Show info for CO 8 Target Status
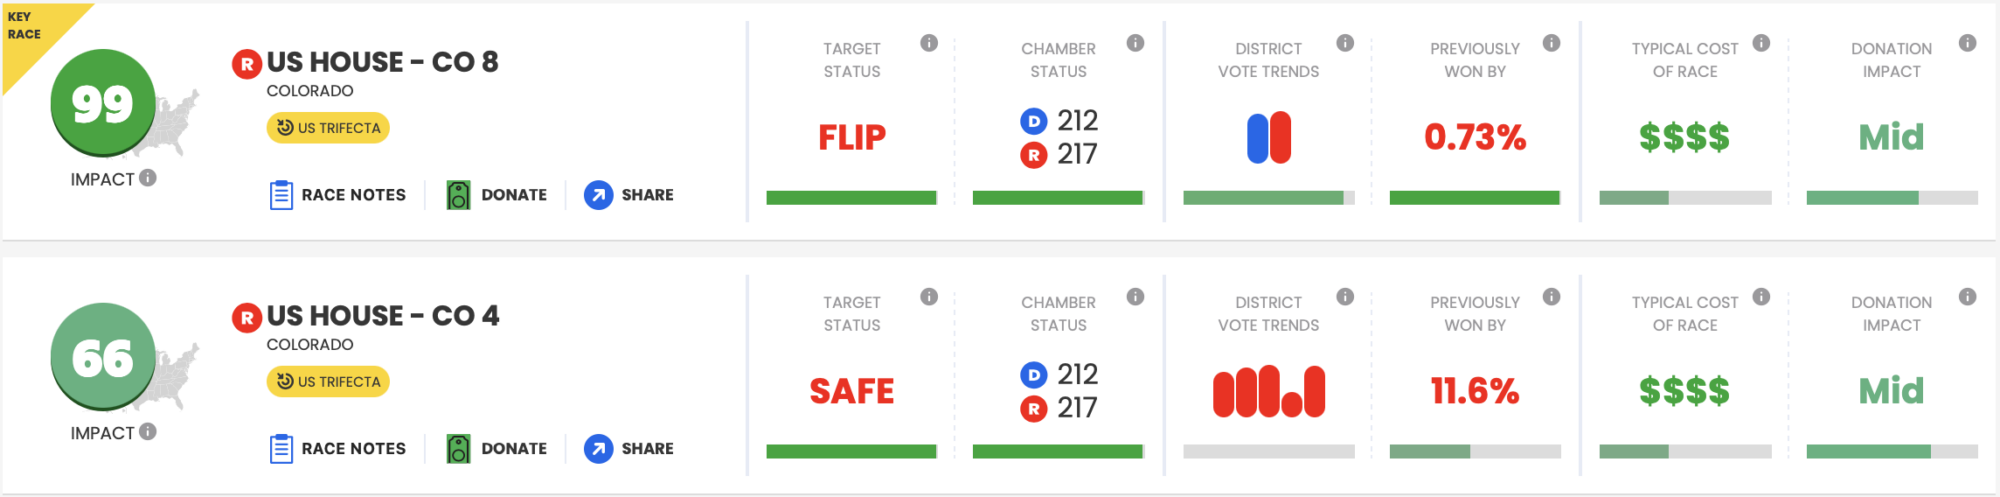This screenshot has height=497, width=2000. click(929, 43)
